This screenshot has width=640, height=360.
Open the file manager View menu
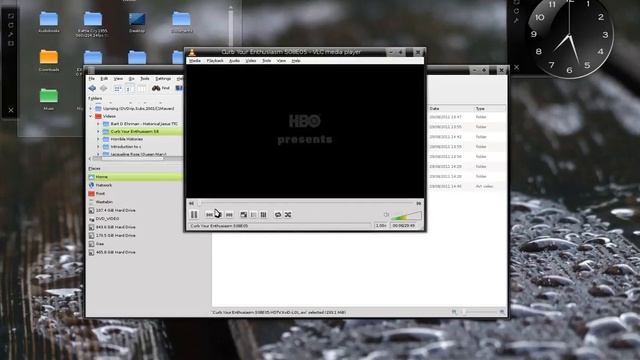pos(118,78)
